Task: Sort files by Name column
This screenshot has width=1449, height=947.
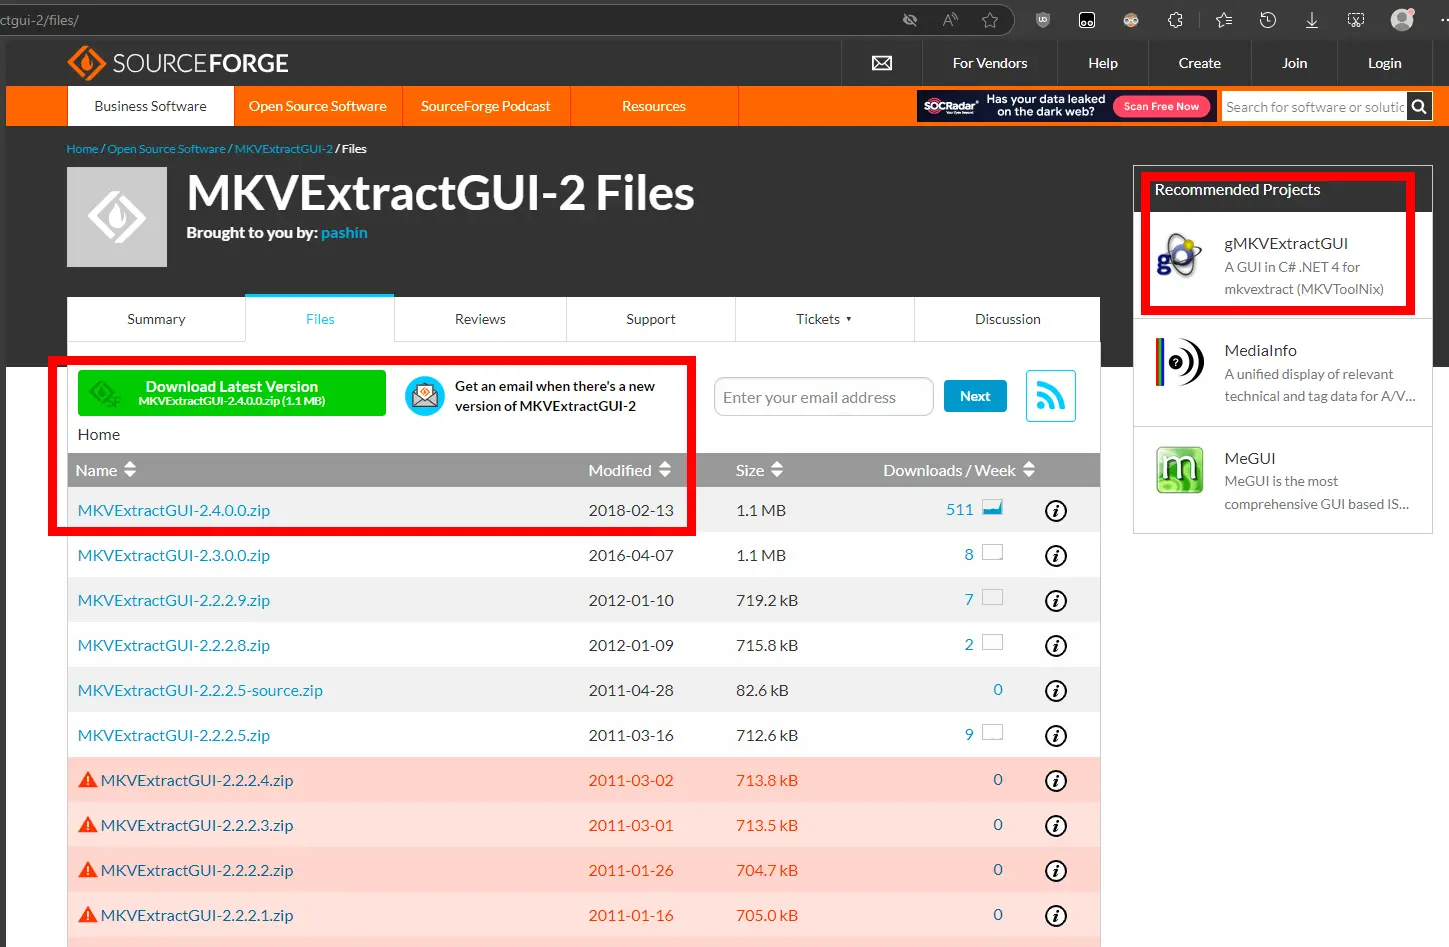Action: (x=106, y=470)
